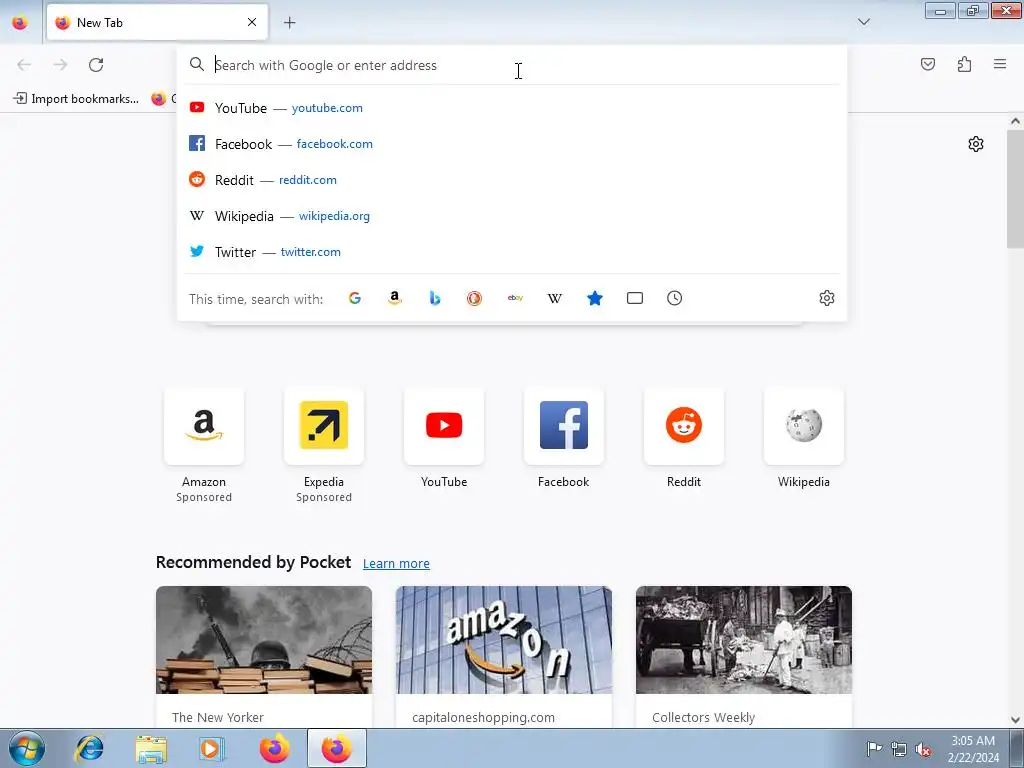
Task: Select Wikipedia wikipedia.org suggestion
Action: [512, 216]
